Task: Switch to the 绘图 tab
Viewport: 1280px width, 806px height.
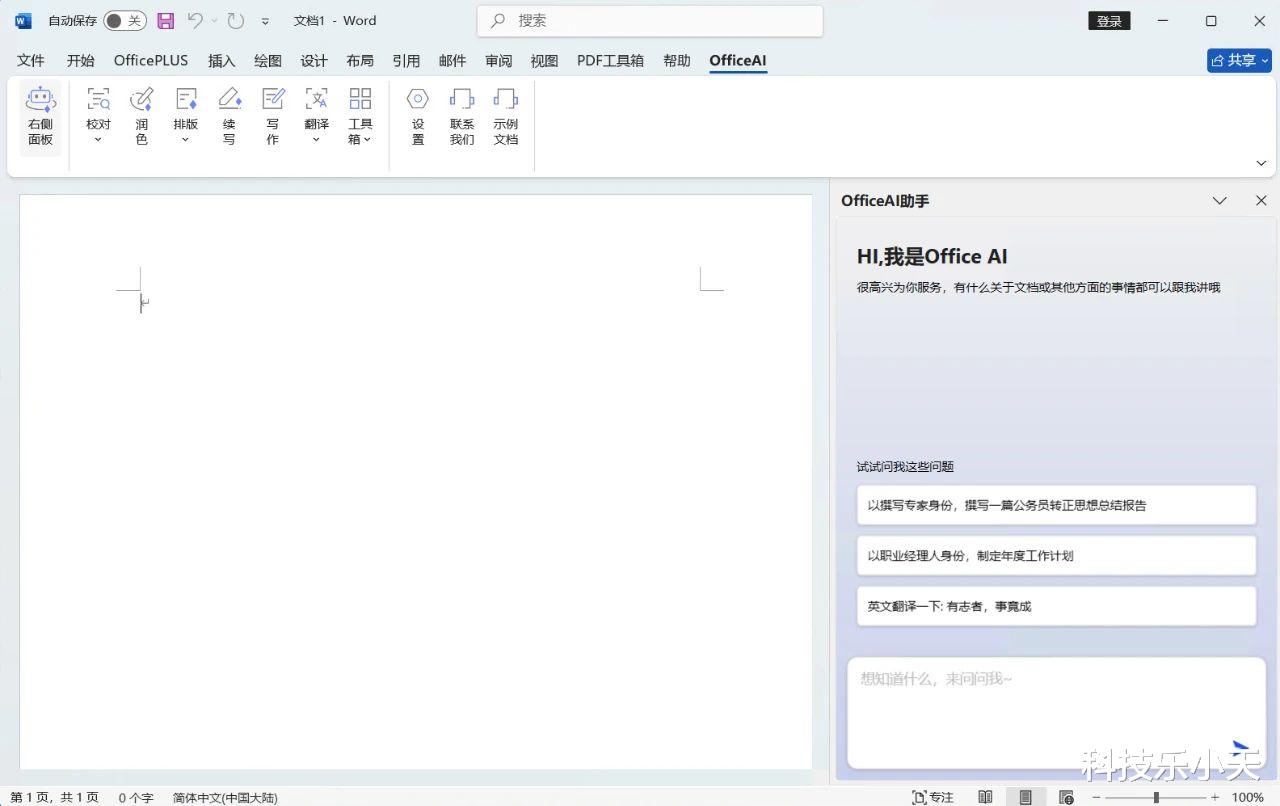Action: point(268,61)
